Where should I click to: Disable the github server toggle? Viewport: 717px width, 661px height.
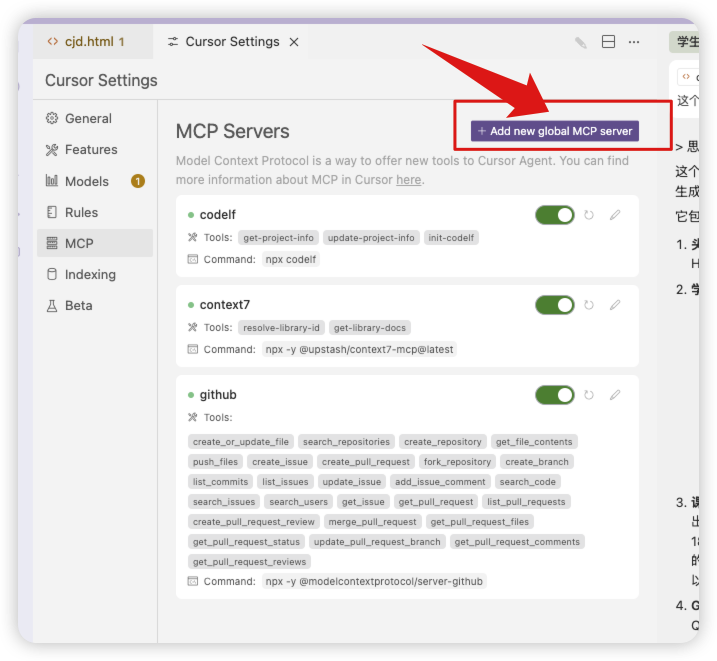pos(555,395)
